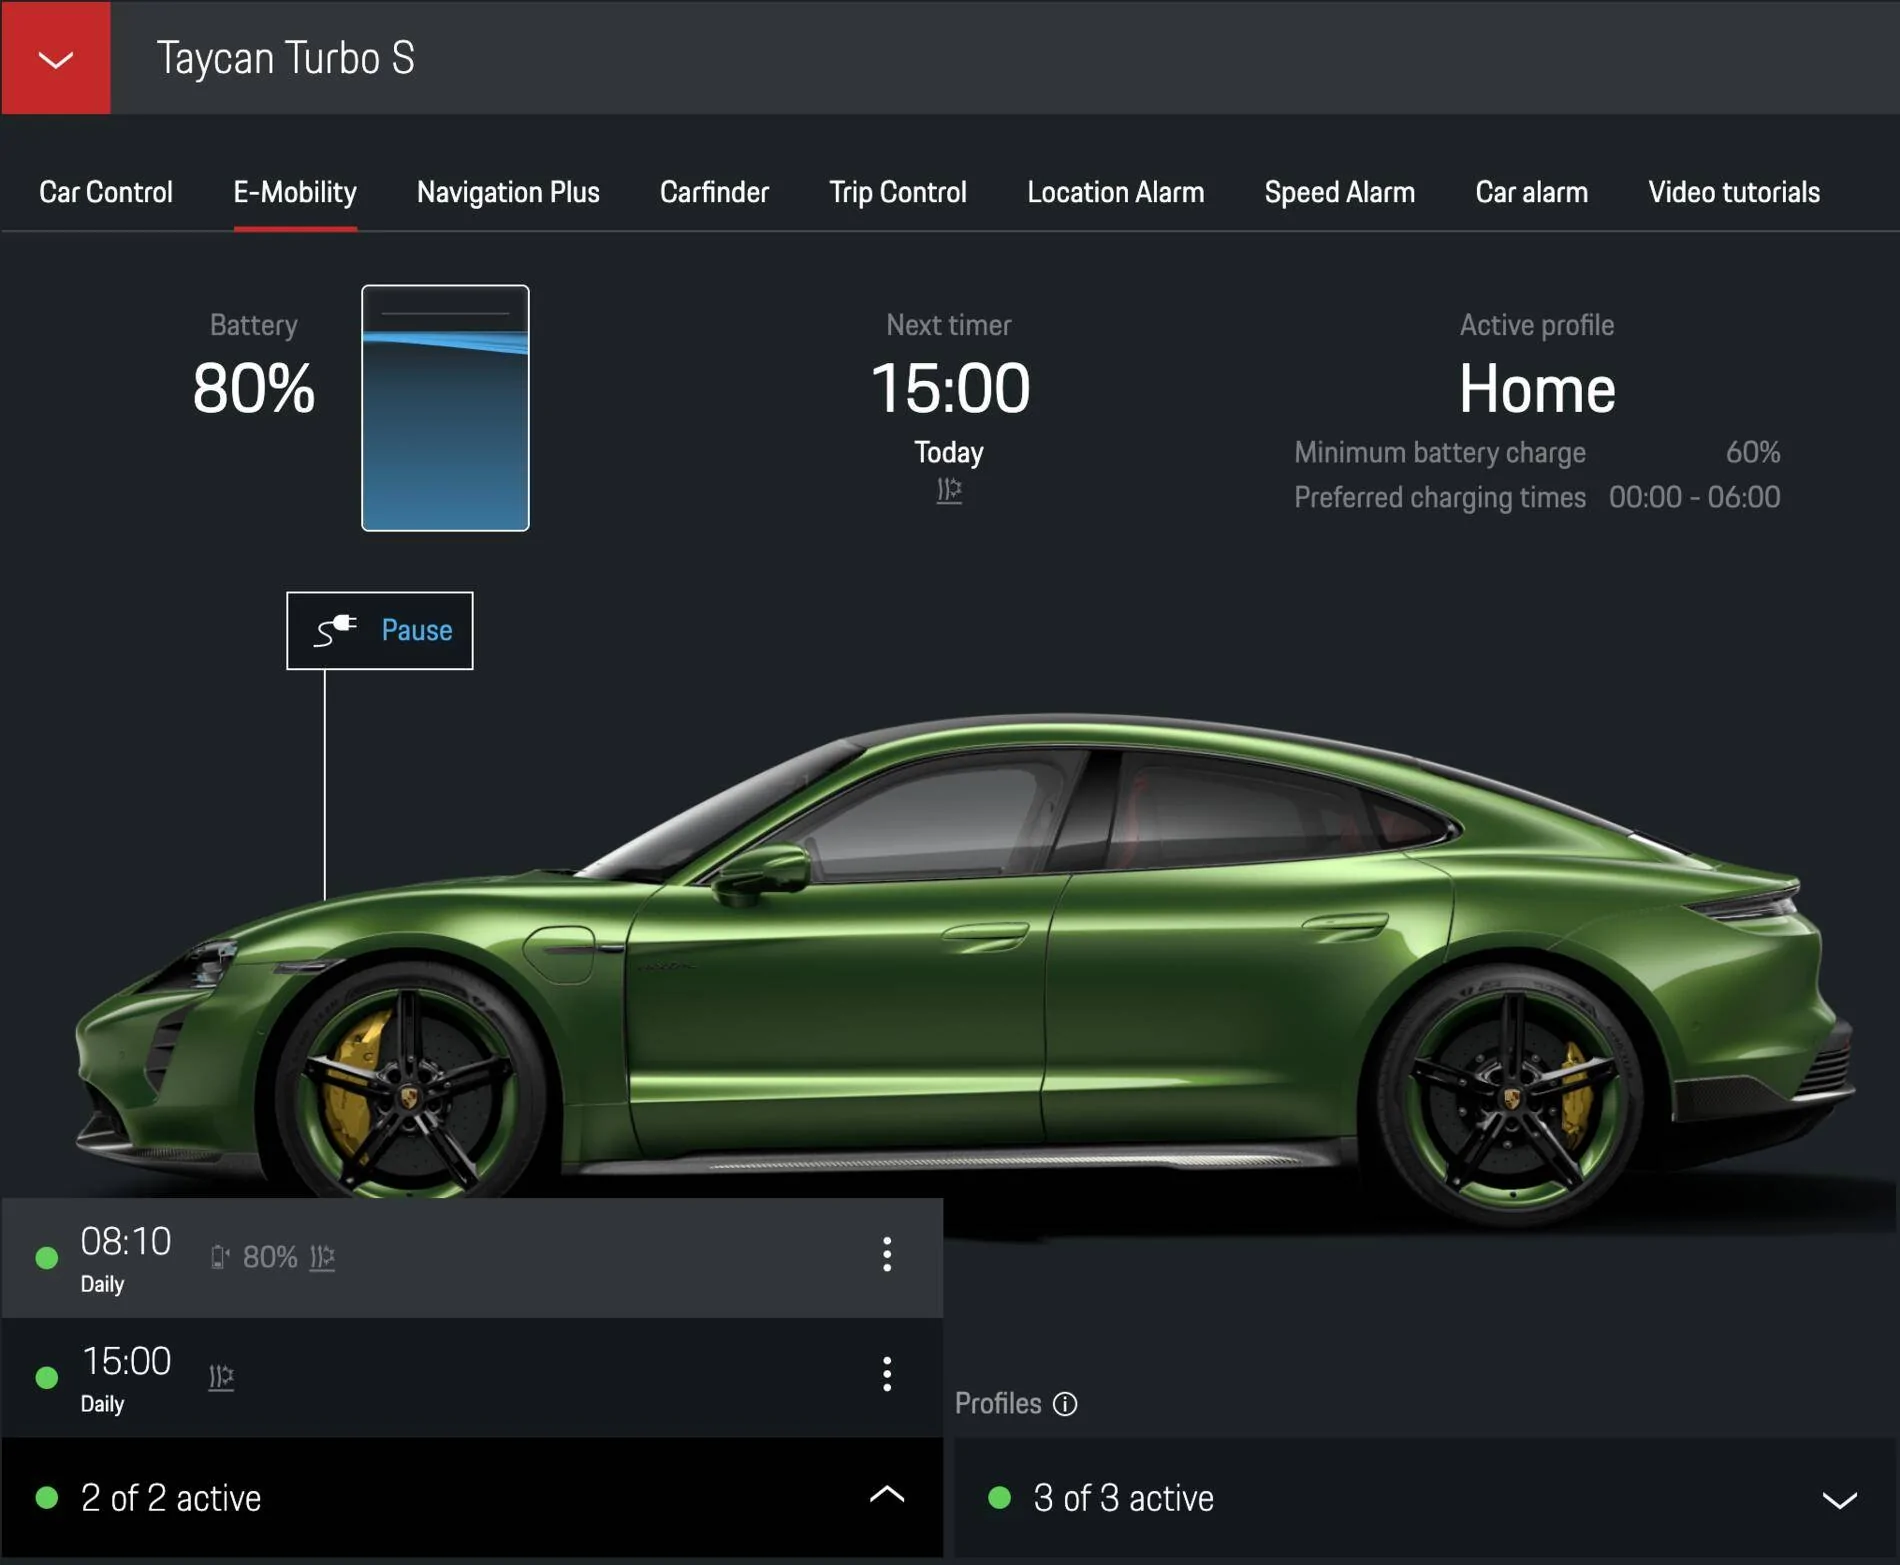Toggle the 08:10 timer green status dot
Image resolution: width=1900 pixels, height=1565 pixels.
coord(47,1257)
